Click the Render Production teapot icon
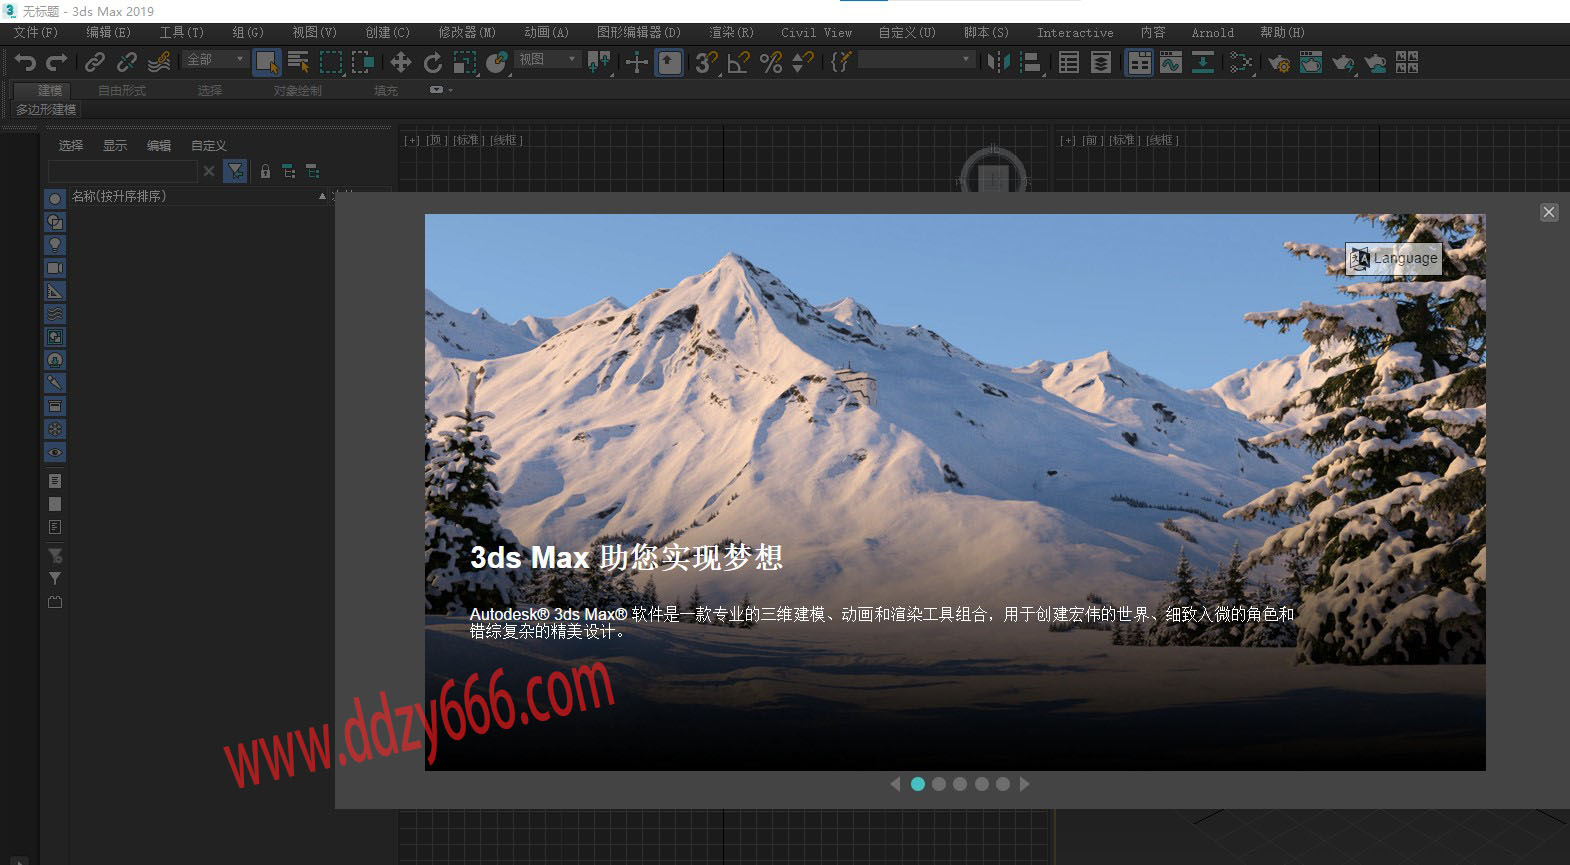Viewport: 1570px width, 865px height. (1343, 63)
